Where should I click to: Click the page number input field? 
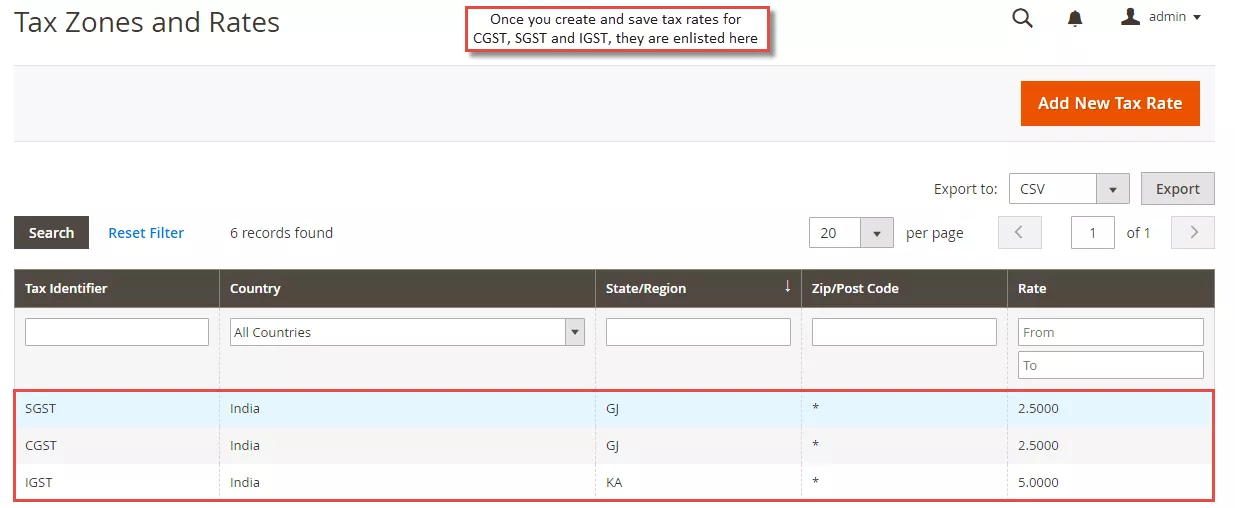1092,233
